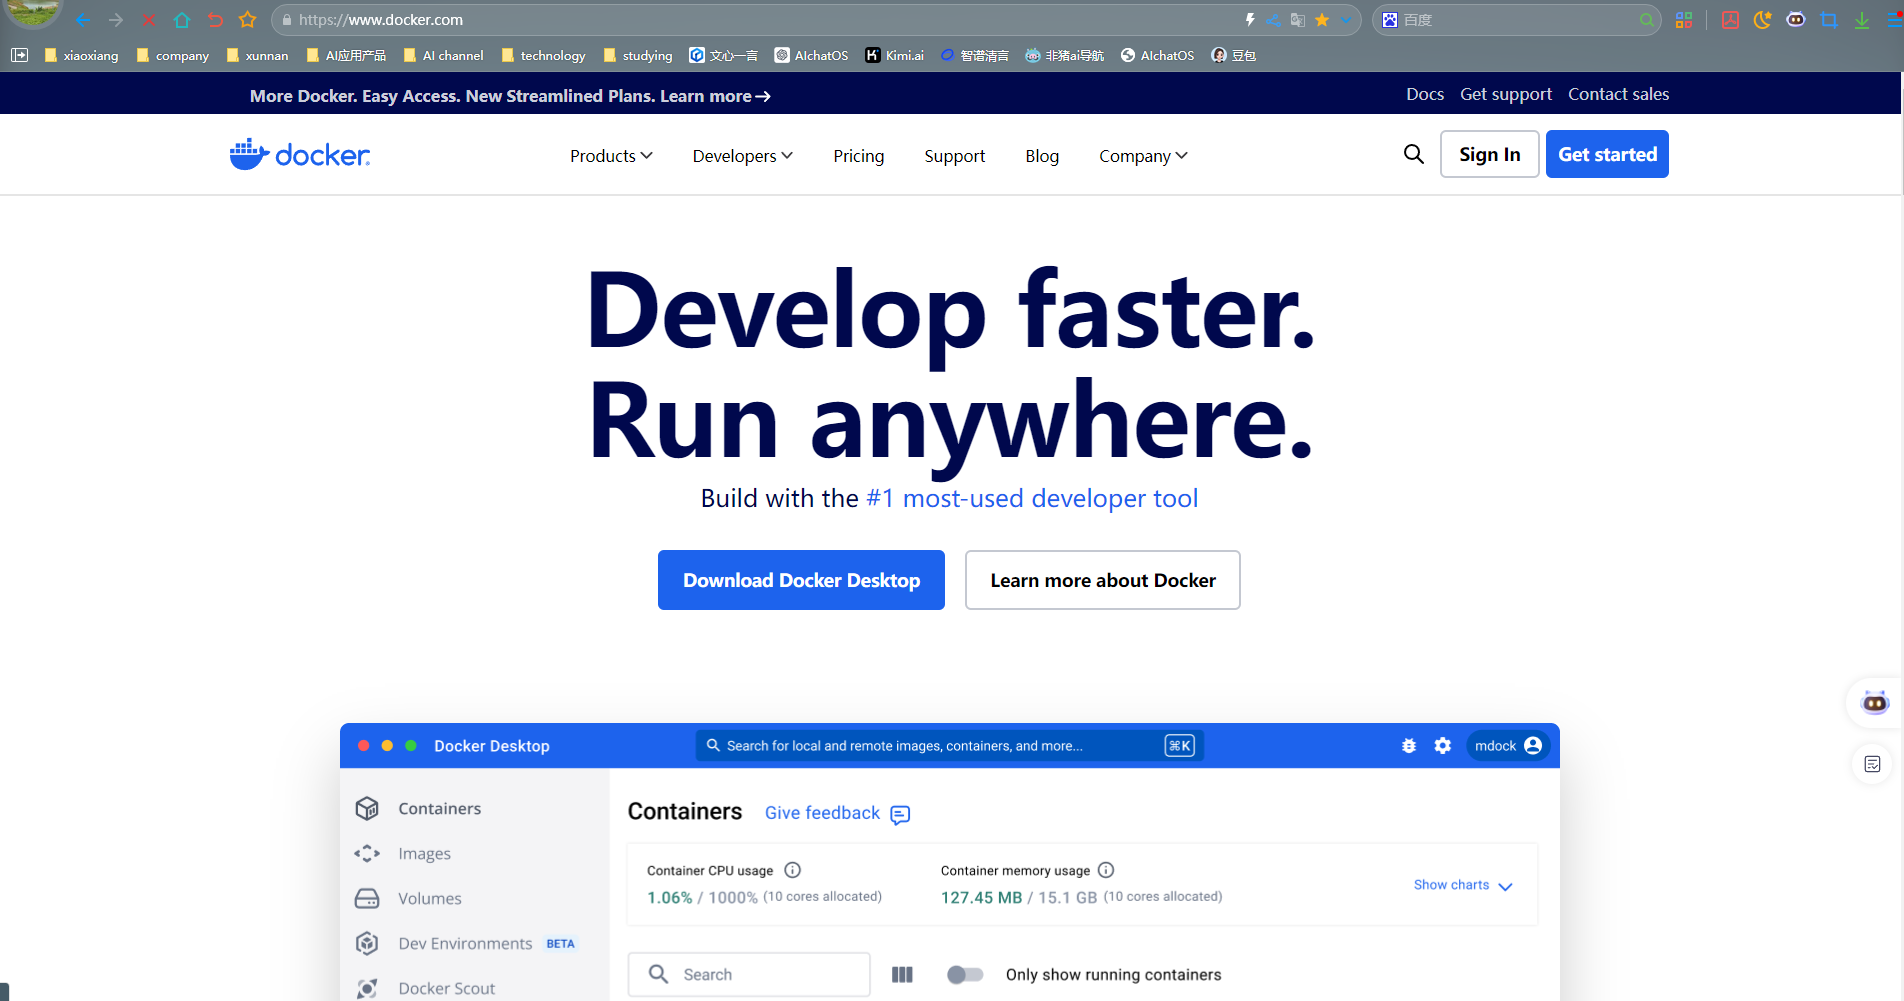Open Docker Desktop settings gear icon
The image size is (1904, 1001).
pyautogui.click(x=1443, y=746)
